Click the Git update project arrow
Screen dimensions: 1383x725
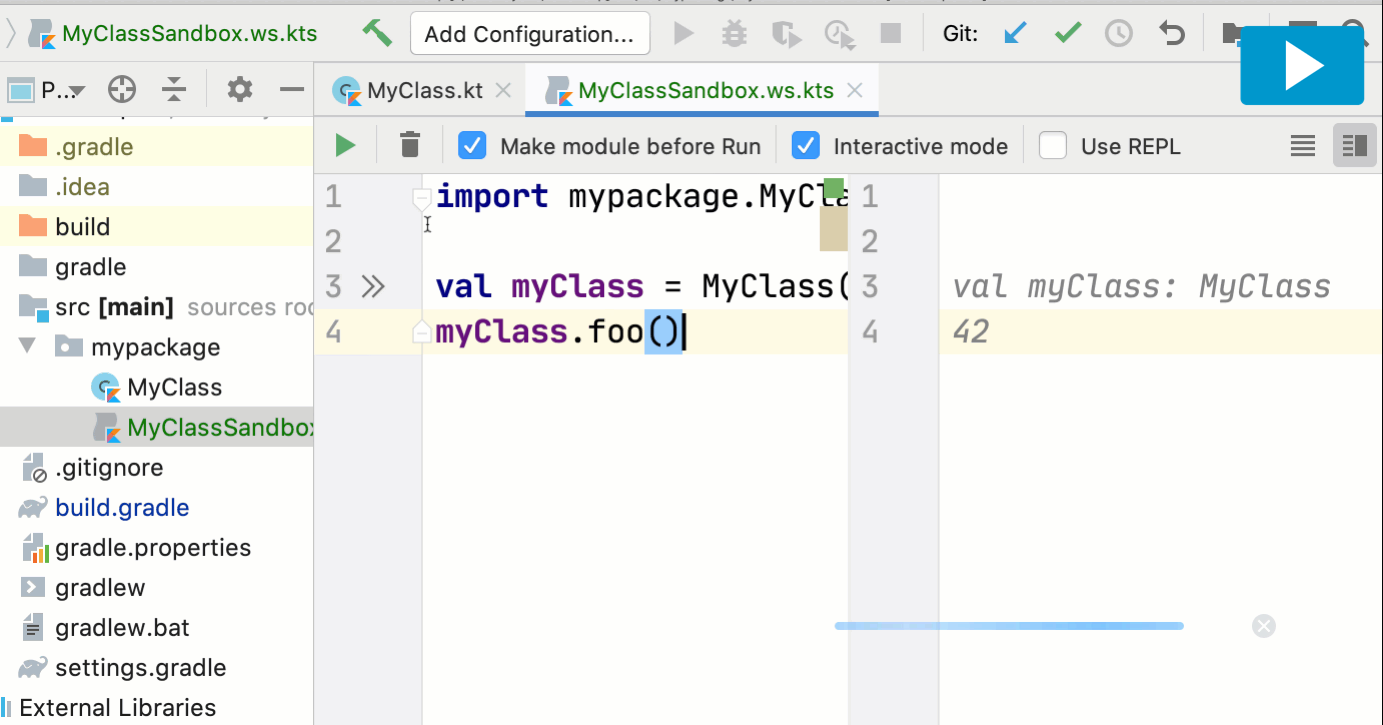[x=1015, y=34]
